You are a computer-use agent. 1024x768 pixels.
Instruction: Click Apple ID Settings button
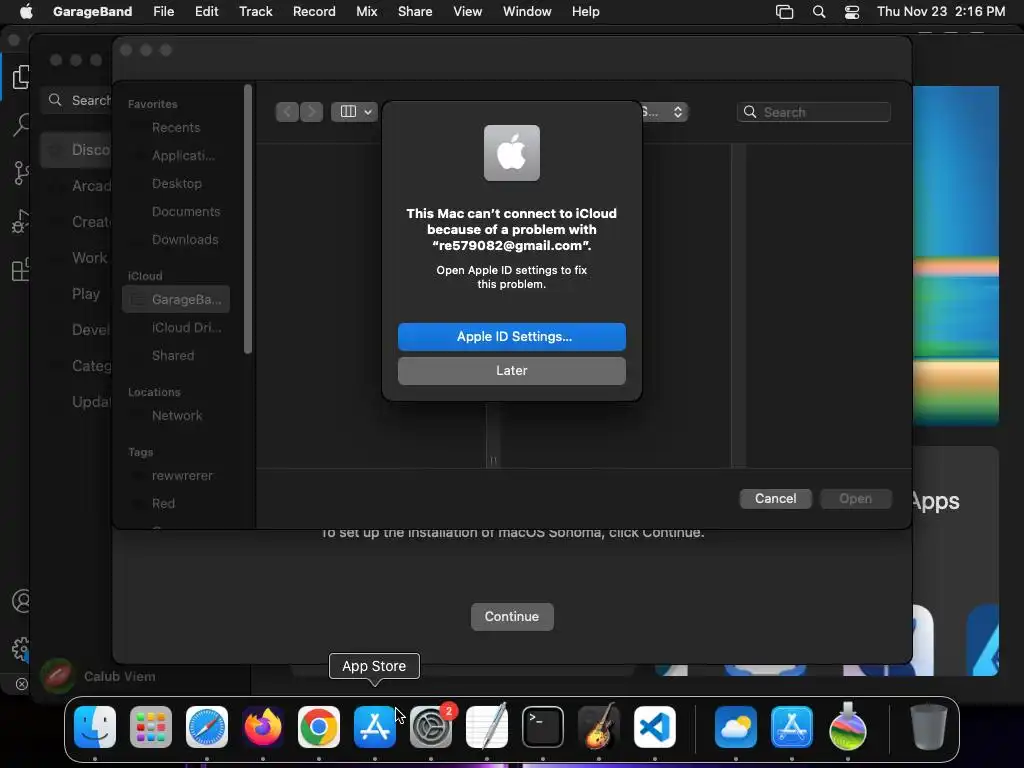coord(512,337)
